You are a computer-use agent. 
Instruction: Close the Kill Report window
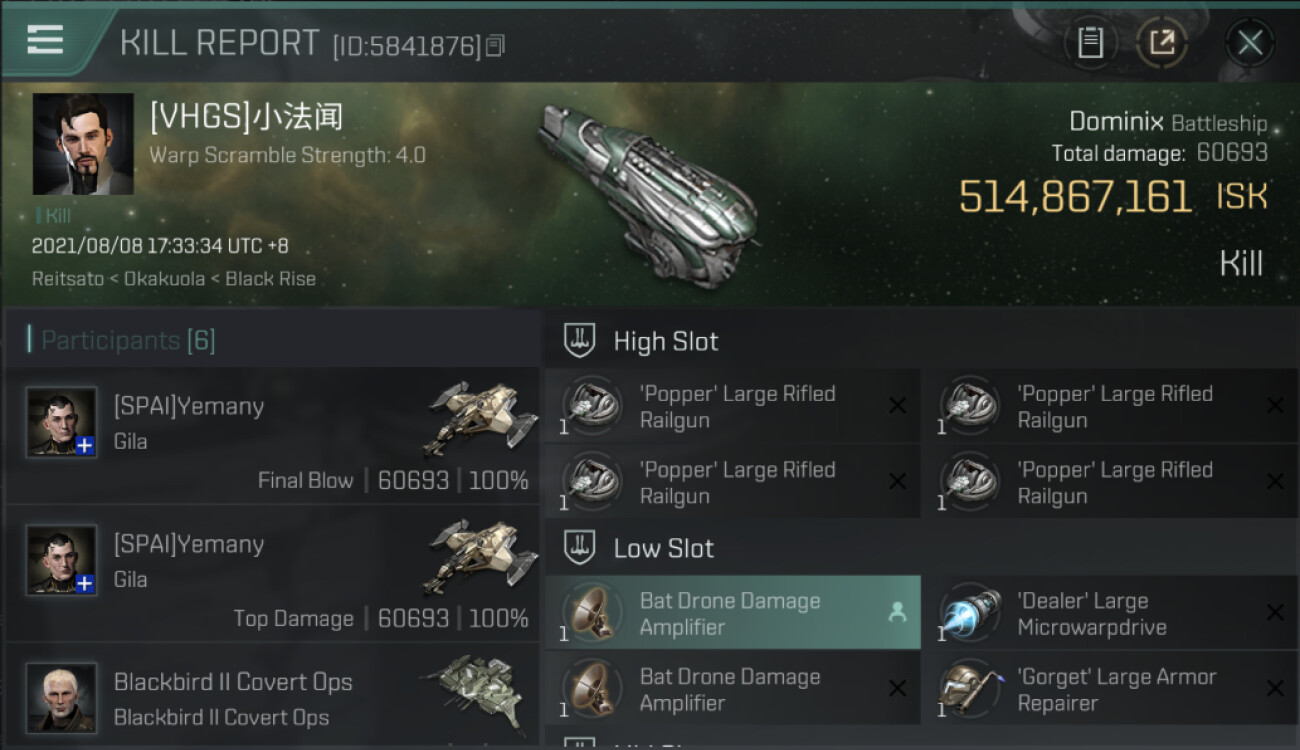(1250, 42)
